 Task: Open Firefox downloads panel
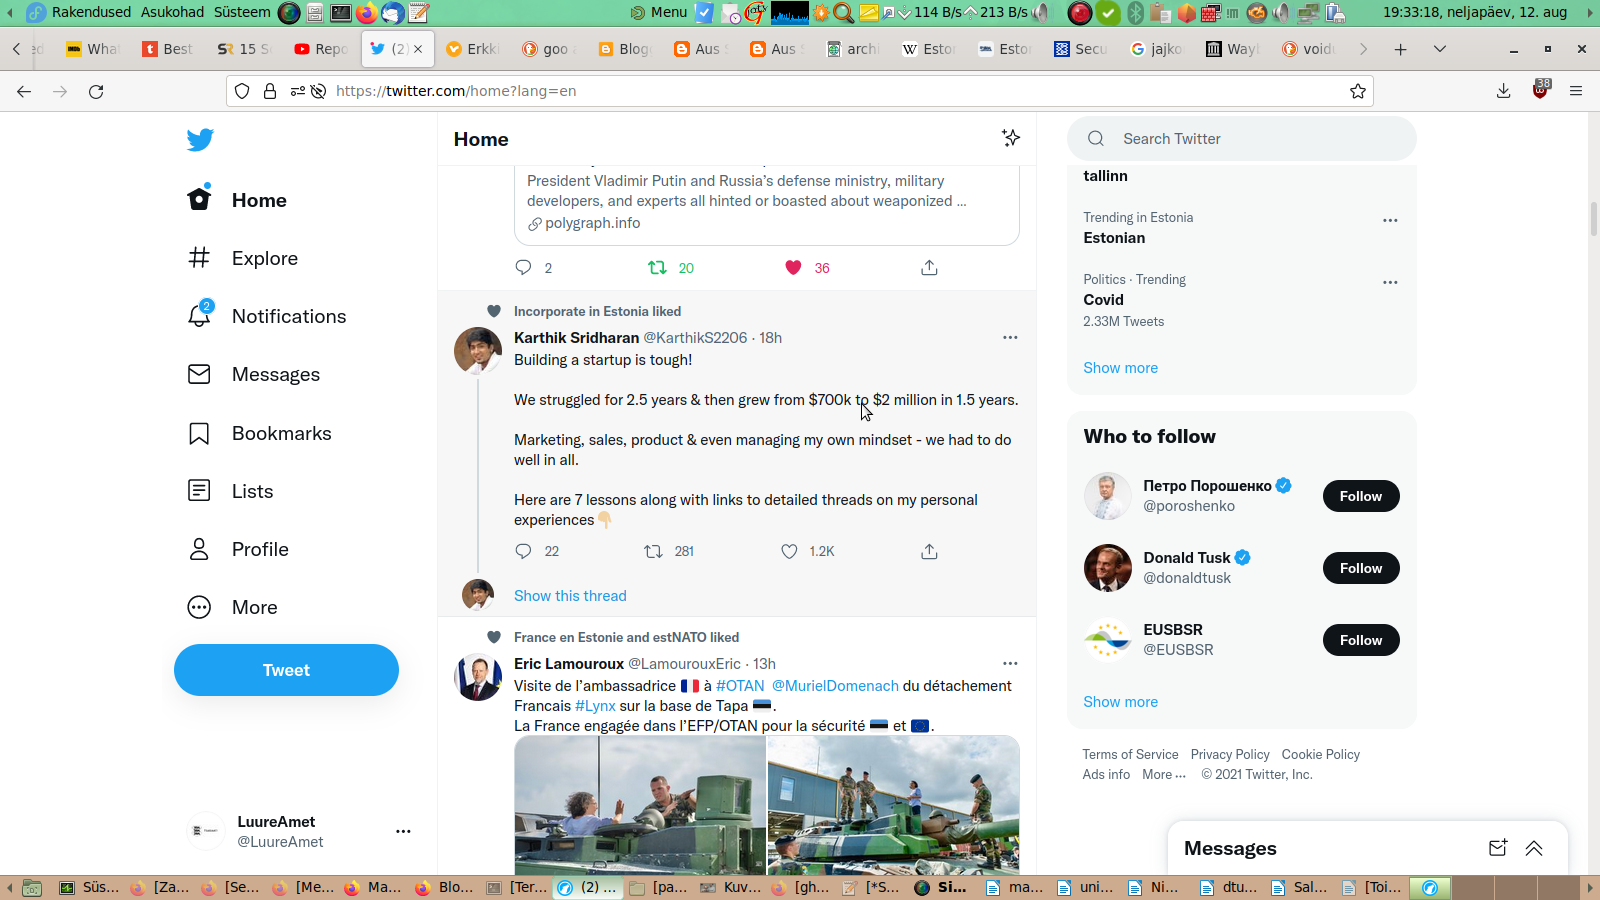[1503, 91]
